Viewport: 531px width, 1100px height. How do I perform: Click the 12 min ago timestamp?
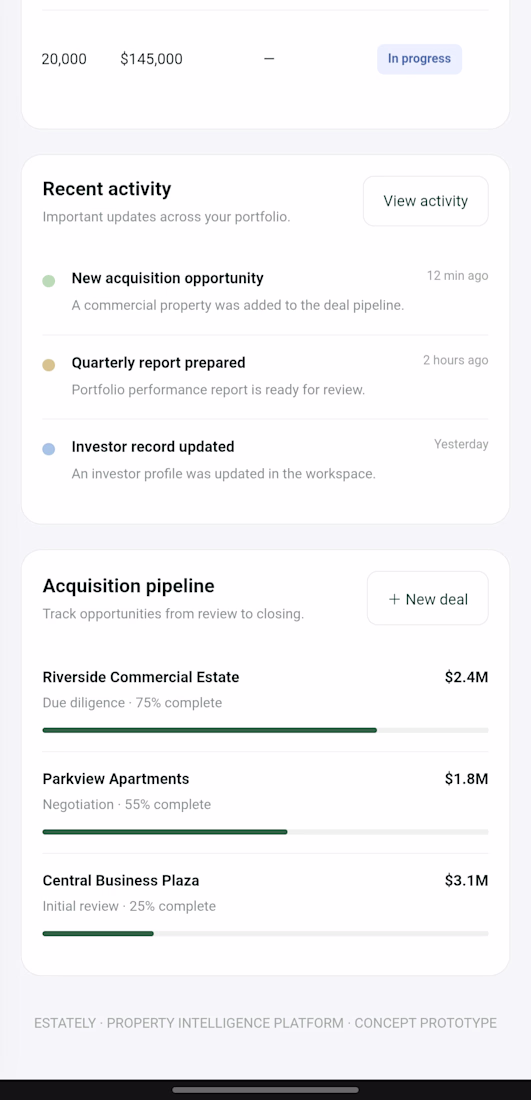tap(457, 276)
